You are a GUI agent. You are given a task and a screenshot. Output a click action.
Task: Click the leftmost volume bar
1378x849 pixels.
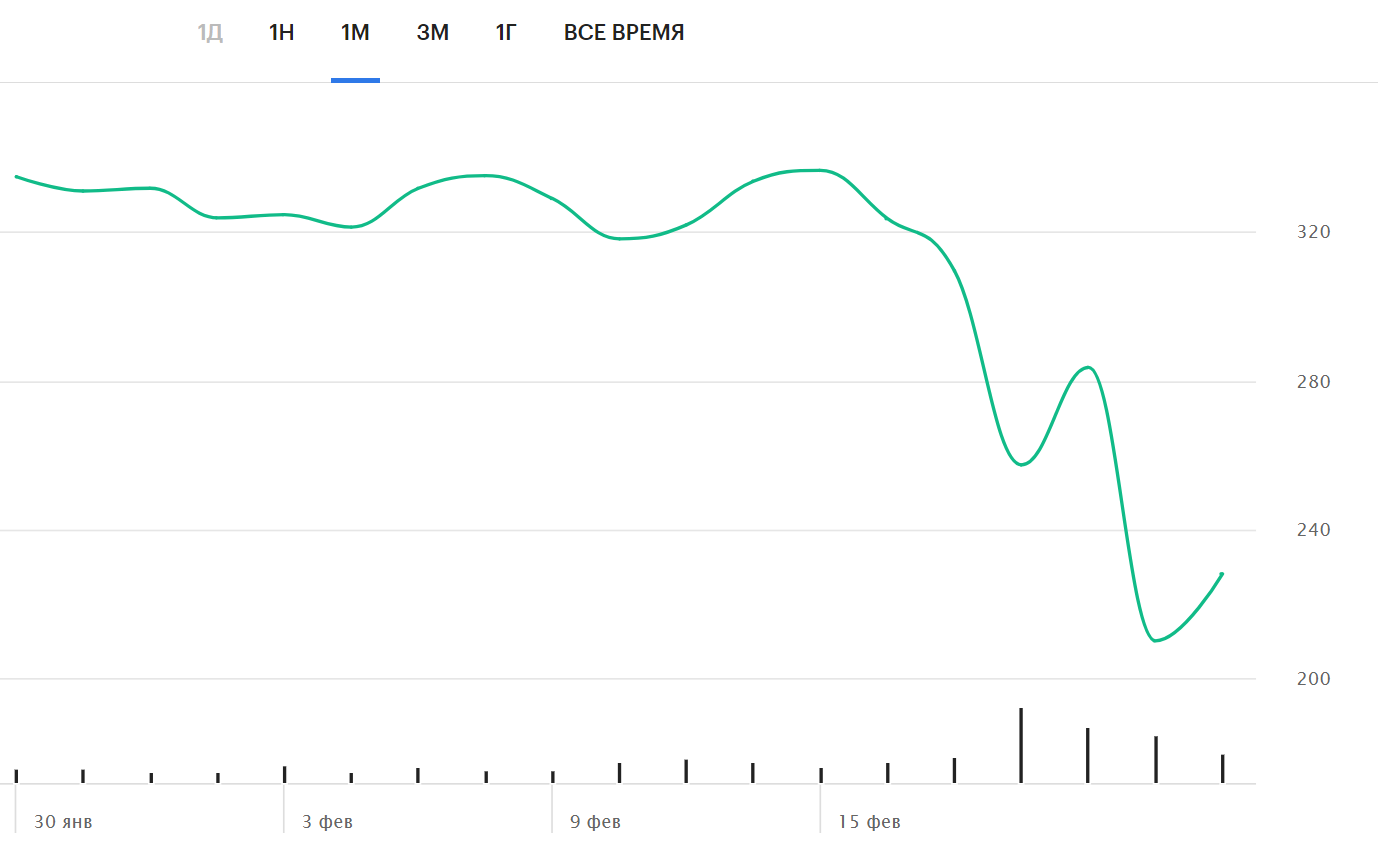pyautogui.click(x=16, y=775)
